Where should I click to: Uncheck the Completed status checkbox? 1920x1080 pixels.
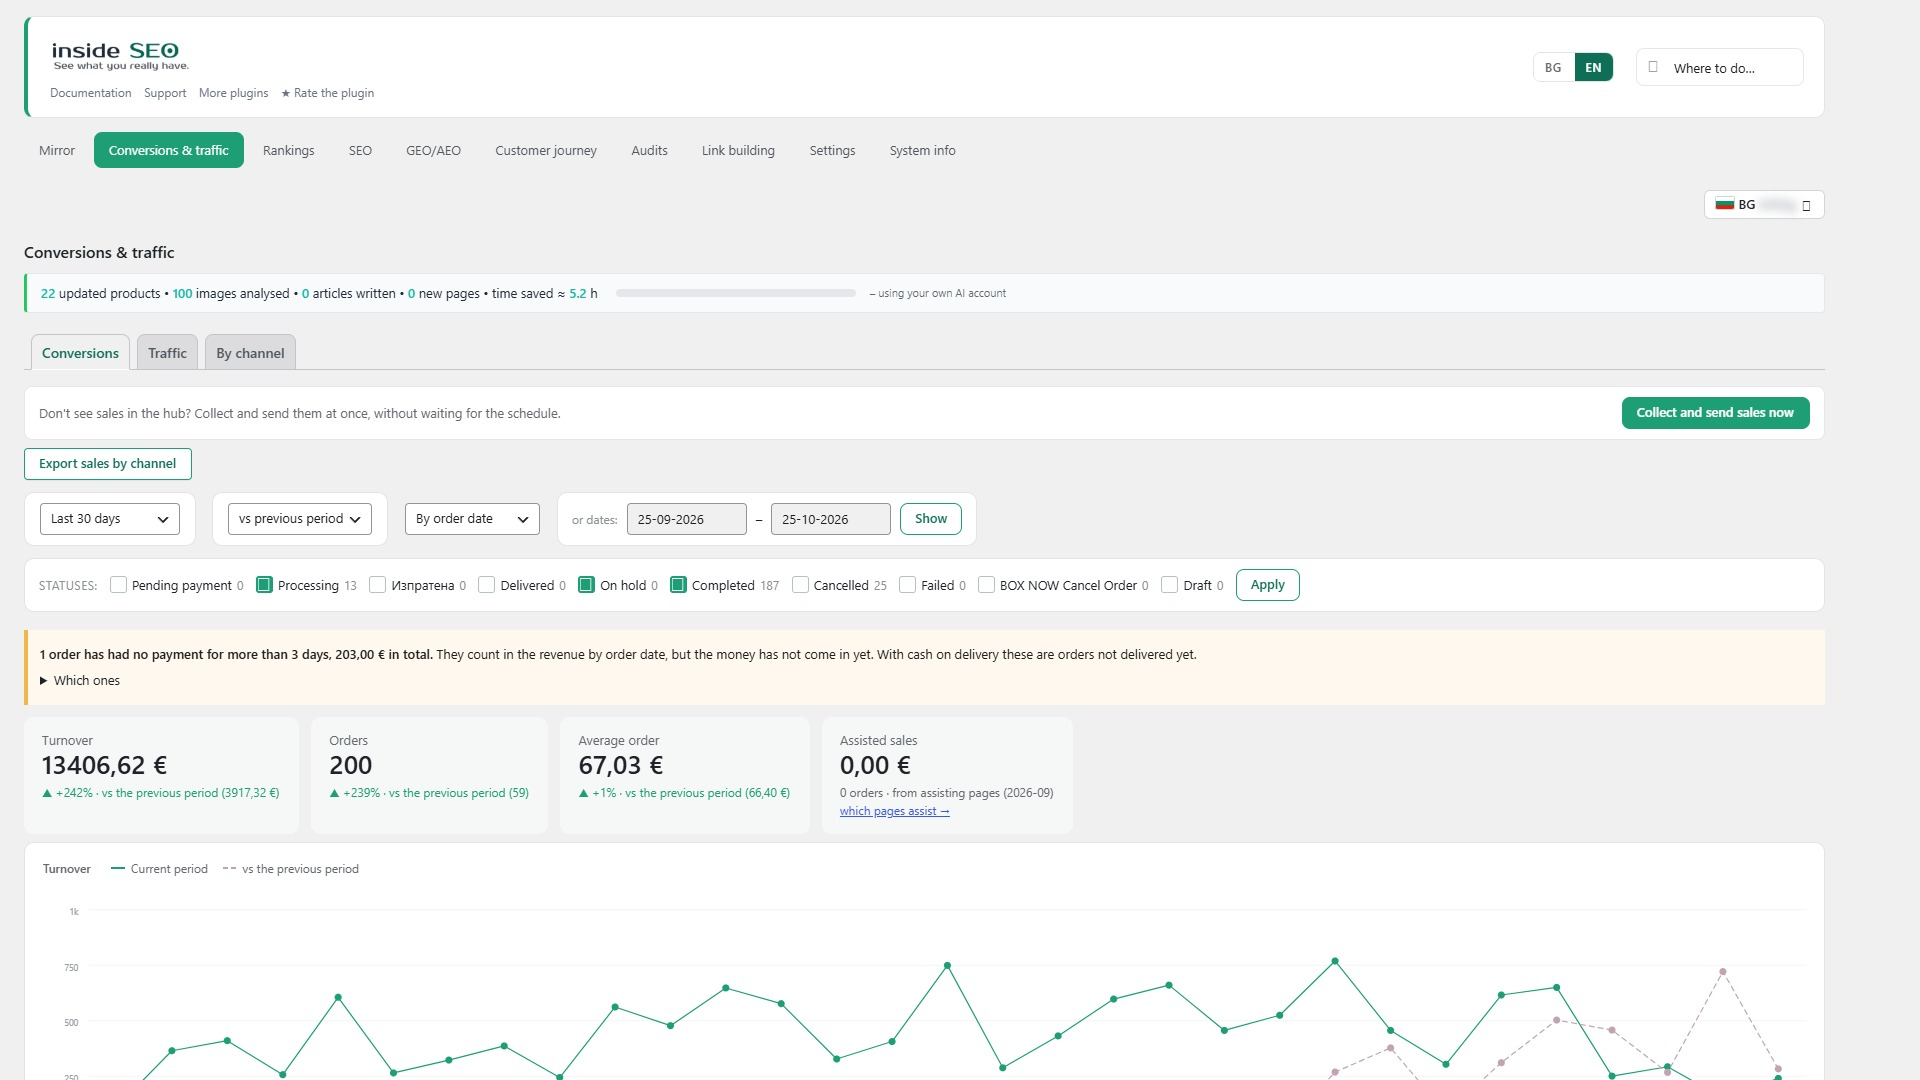click(678, 585)
